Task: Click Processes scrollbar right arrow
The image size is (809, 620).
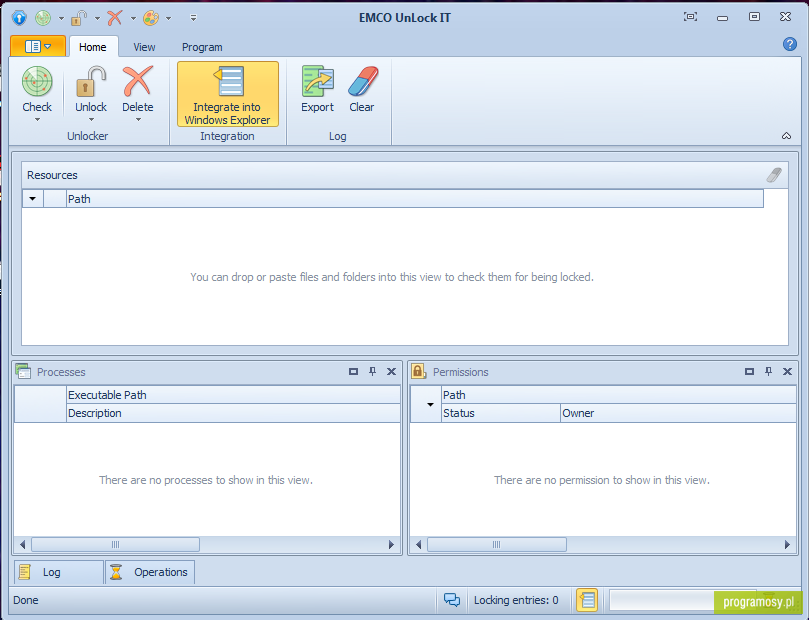Action: click(x=391, y=545)
